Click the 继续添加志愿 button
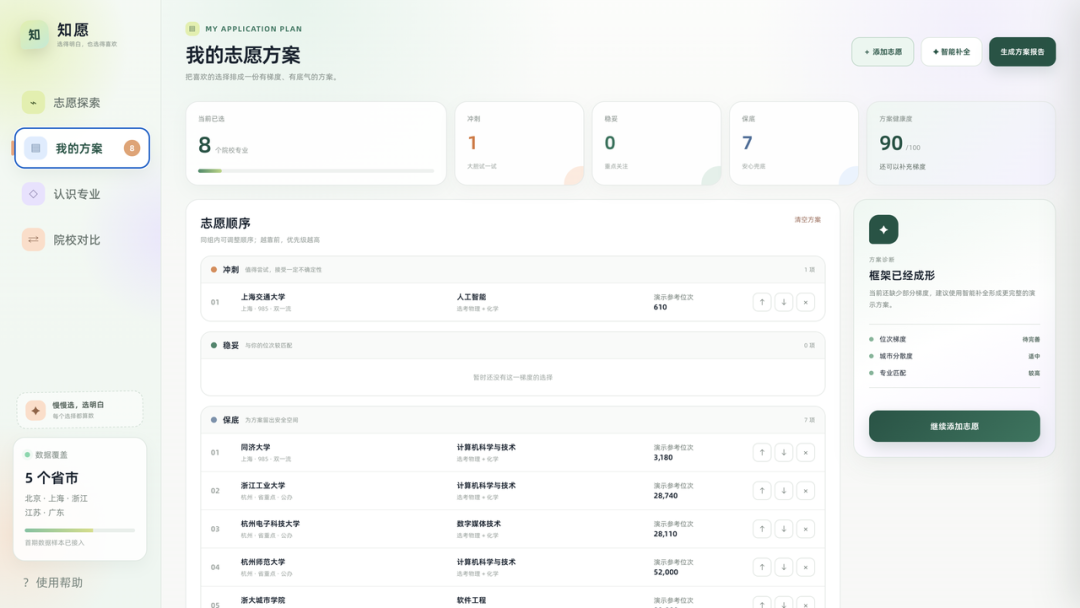The height and width of the screenshot is (608, 1080). (x=954, y=426)
